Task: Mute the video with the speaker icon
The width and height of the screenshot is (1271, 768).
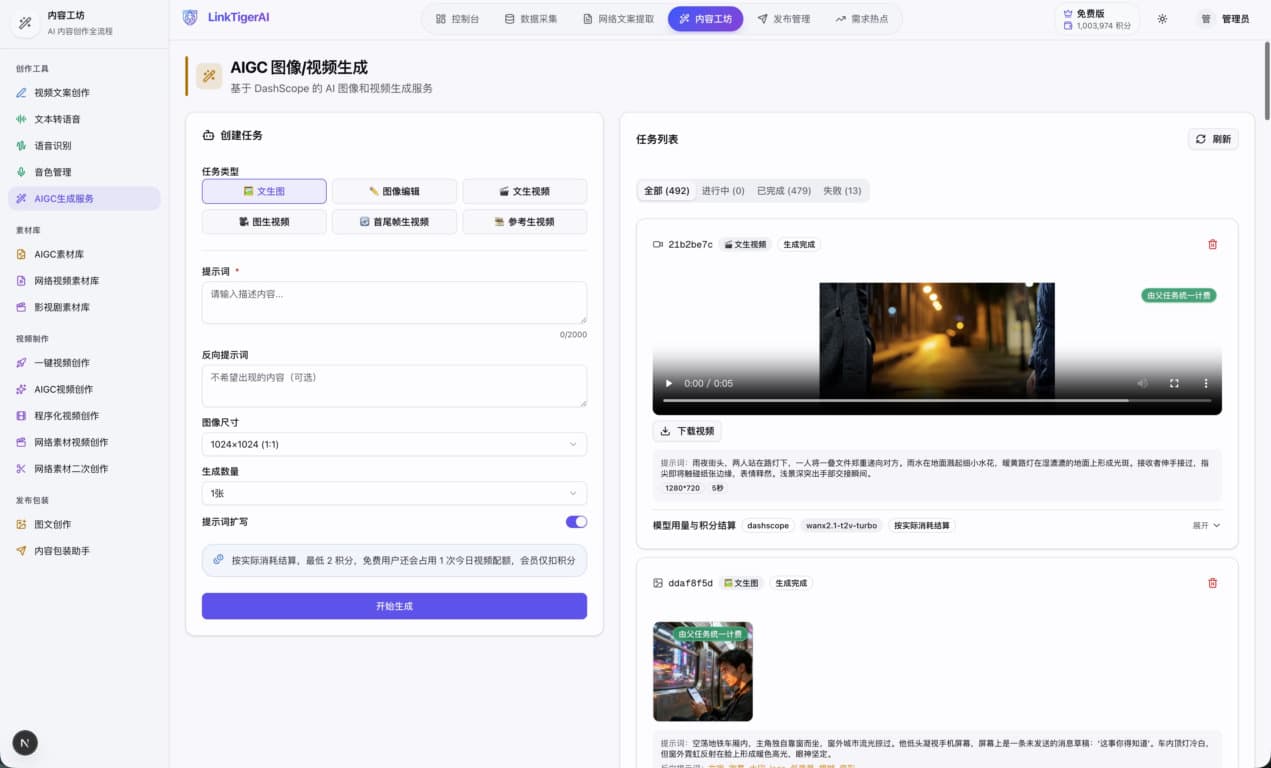Action: point(1142,383)
